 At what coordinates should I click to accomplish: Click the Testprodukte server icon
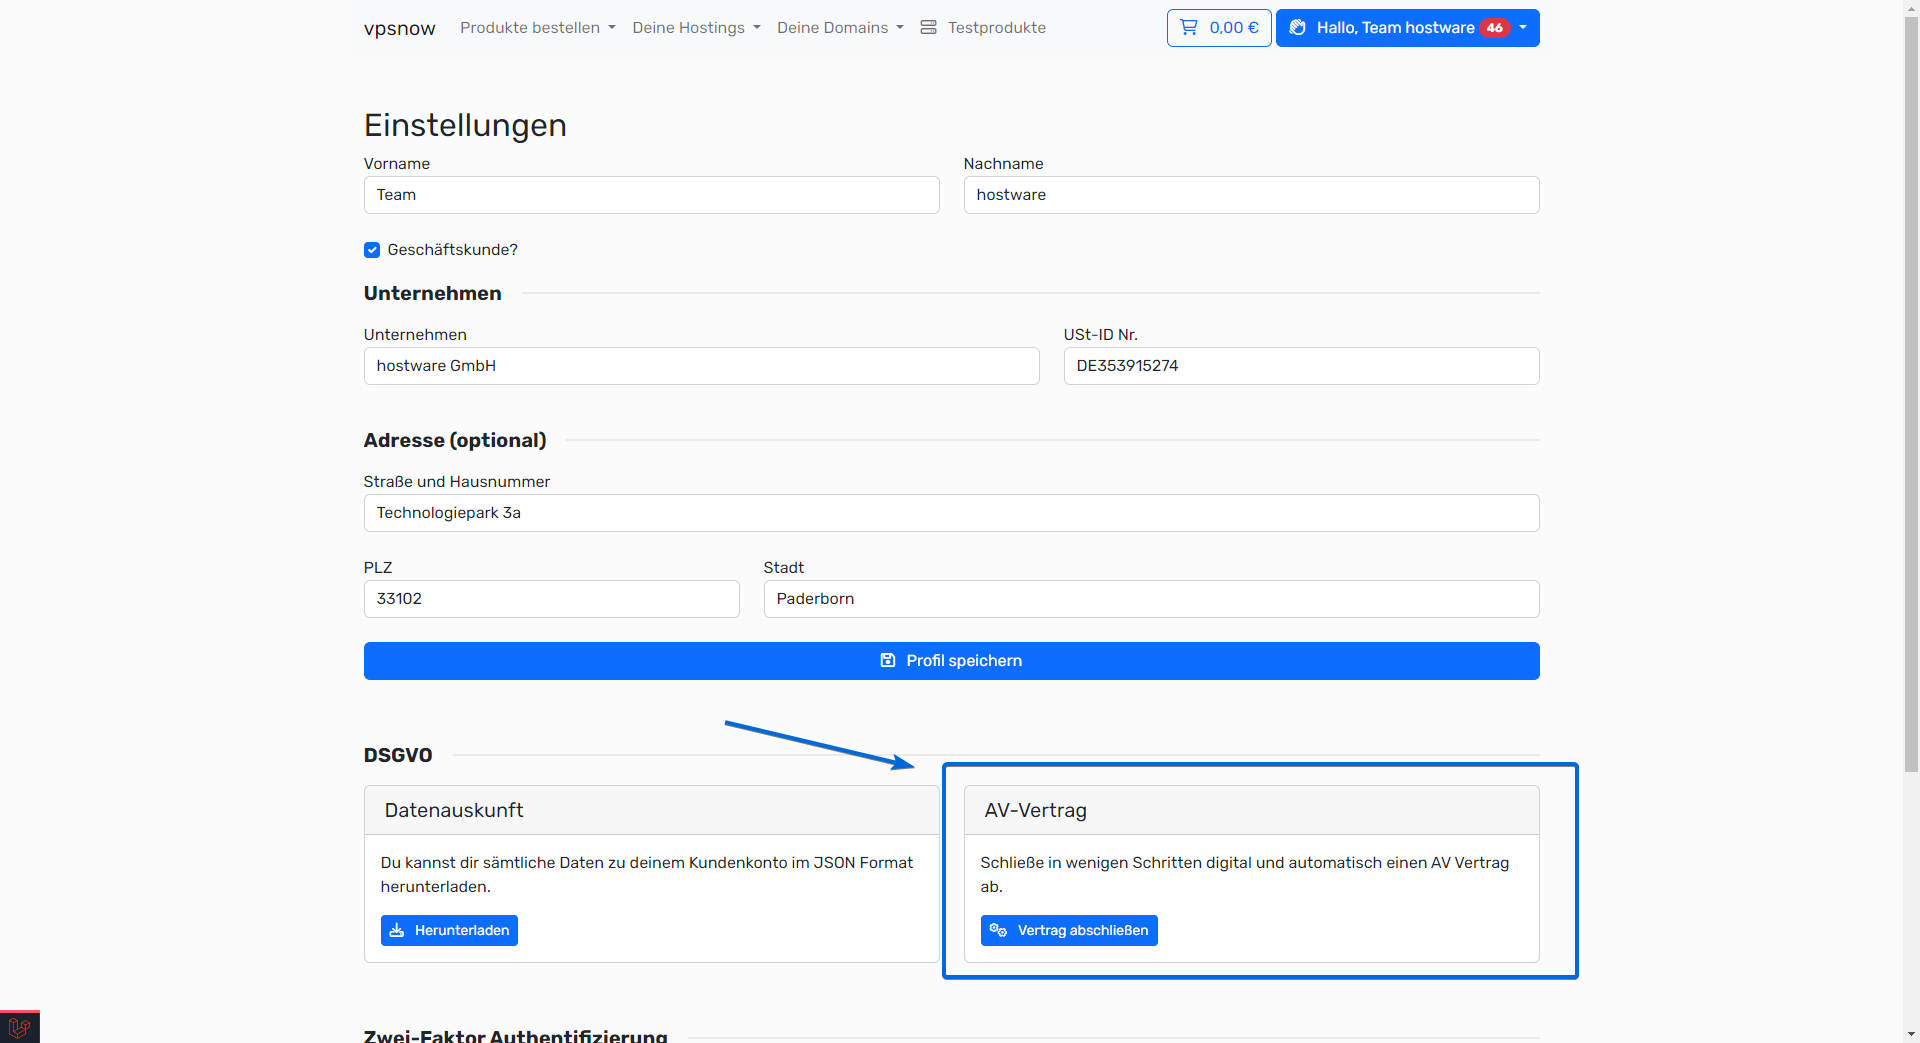point(929,28)
